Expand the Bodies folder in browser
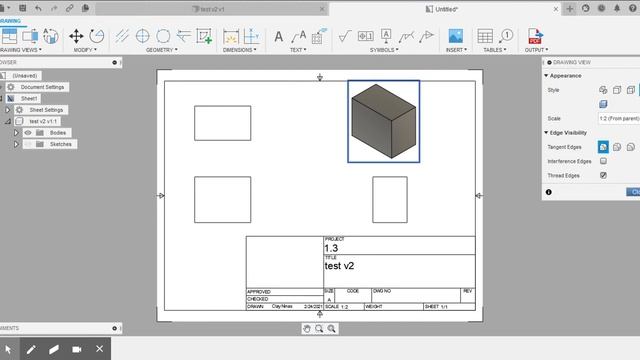The image size is (640, 360). tap(16, 133)
